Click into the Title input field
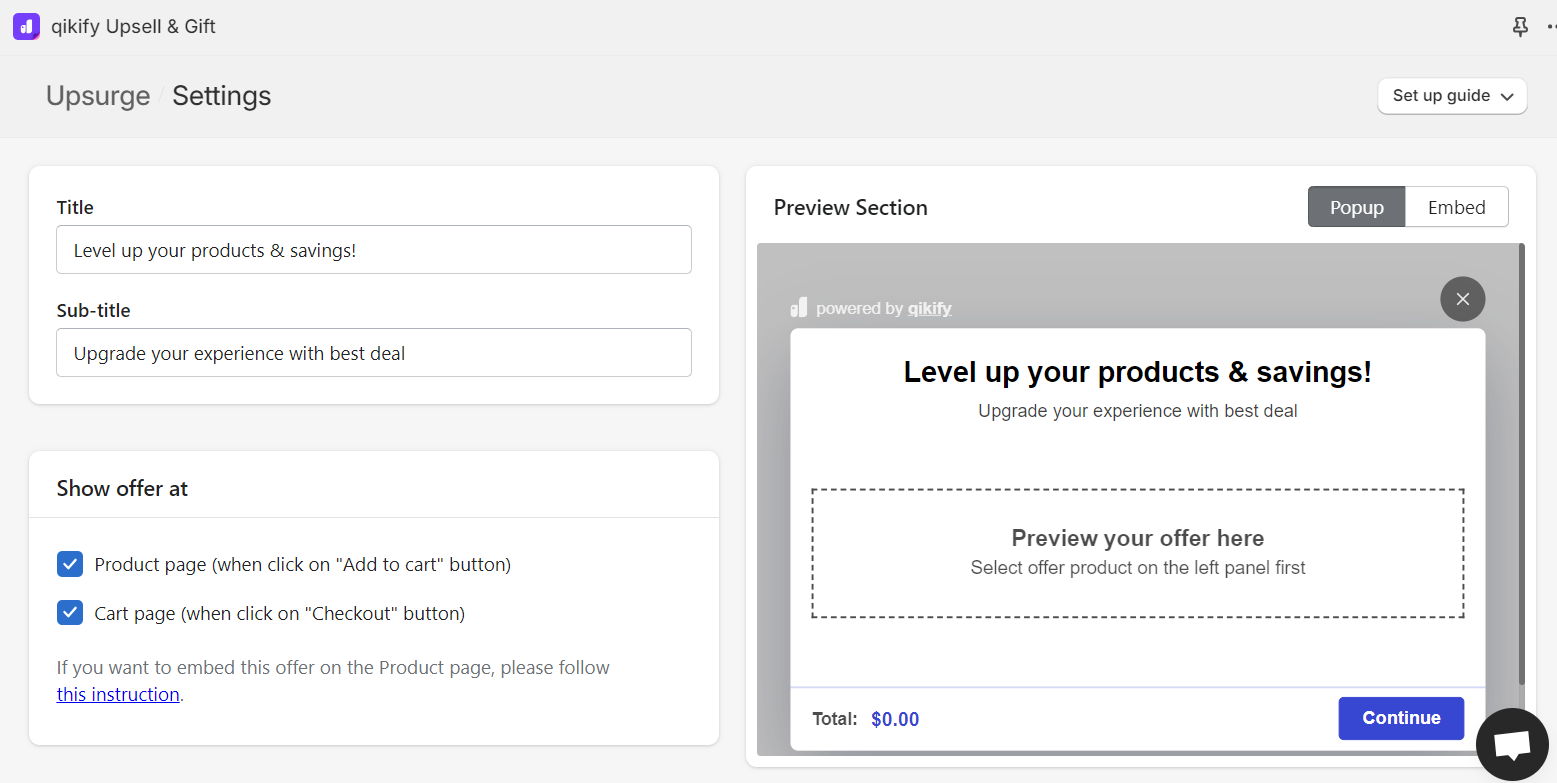 pyautogui.click(x=374, y=250)
